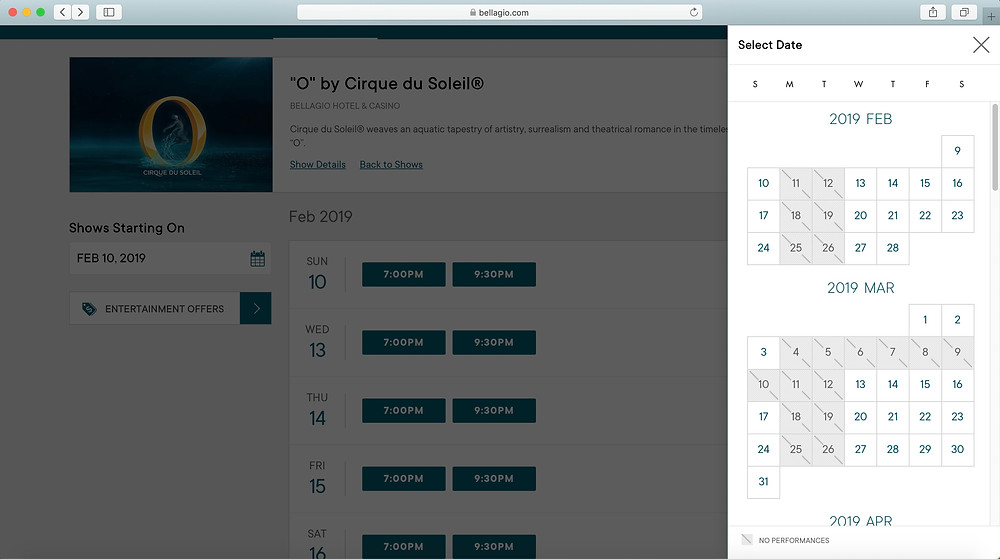1000x559 pixels.
Task: Pick March 24 in calendar
Action: point(763,449)
